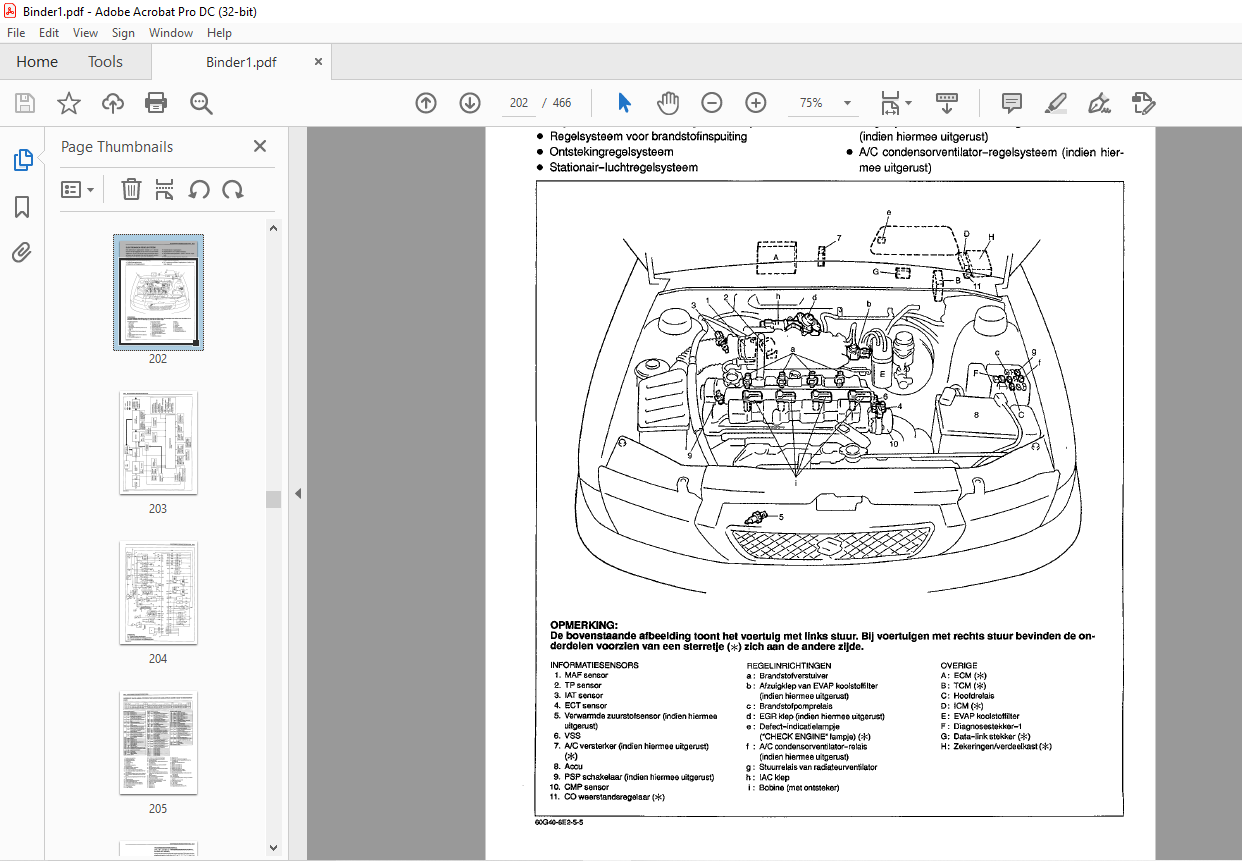This screenshot has width=1242, height=861.
Task: Add a sticky note comment
Action: coord(1011,103)
